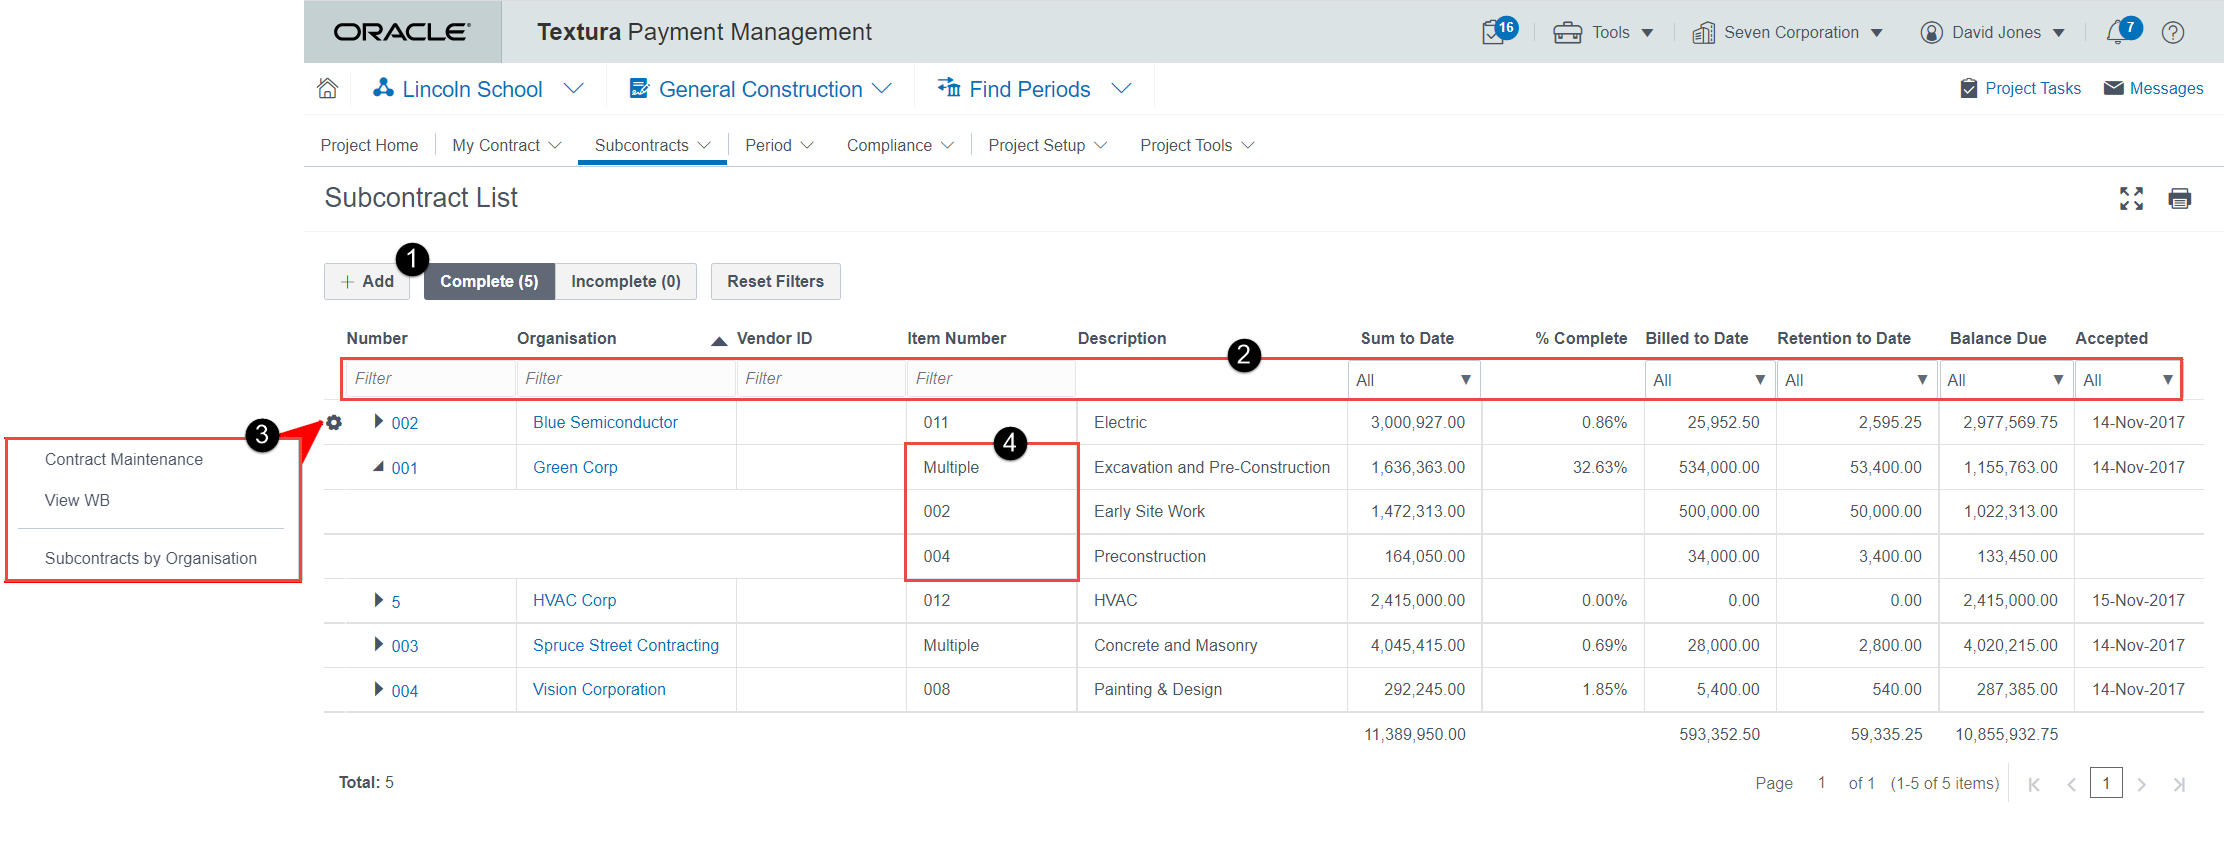
Task: Go to the previous page arrow
Action: (2071, 784)
